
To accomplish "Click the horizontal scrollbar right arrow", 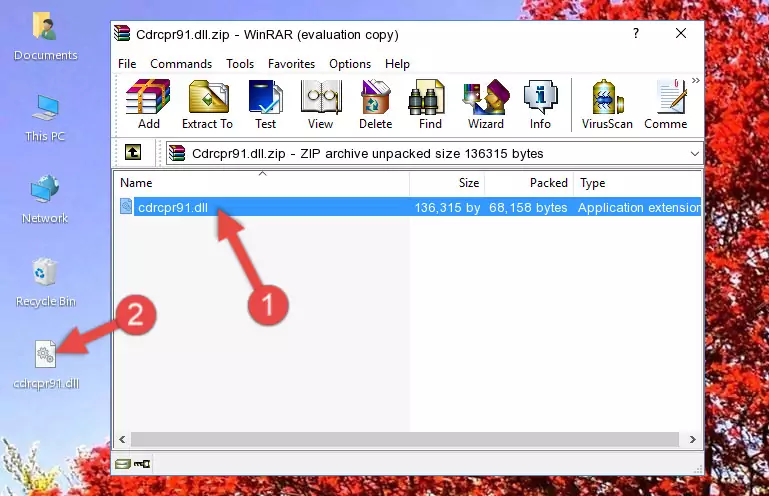I will [x=692, y=439].
